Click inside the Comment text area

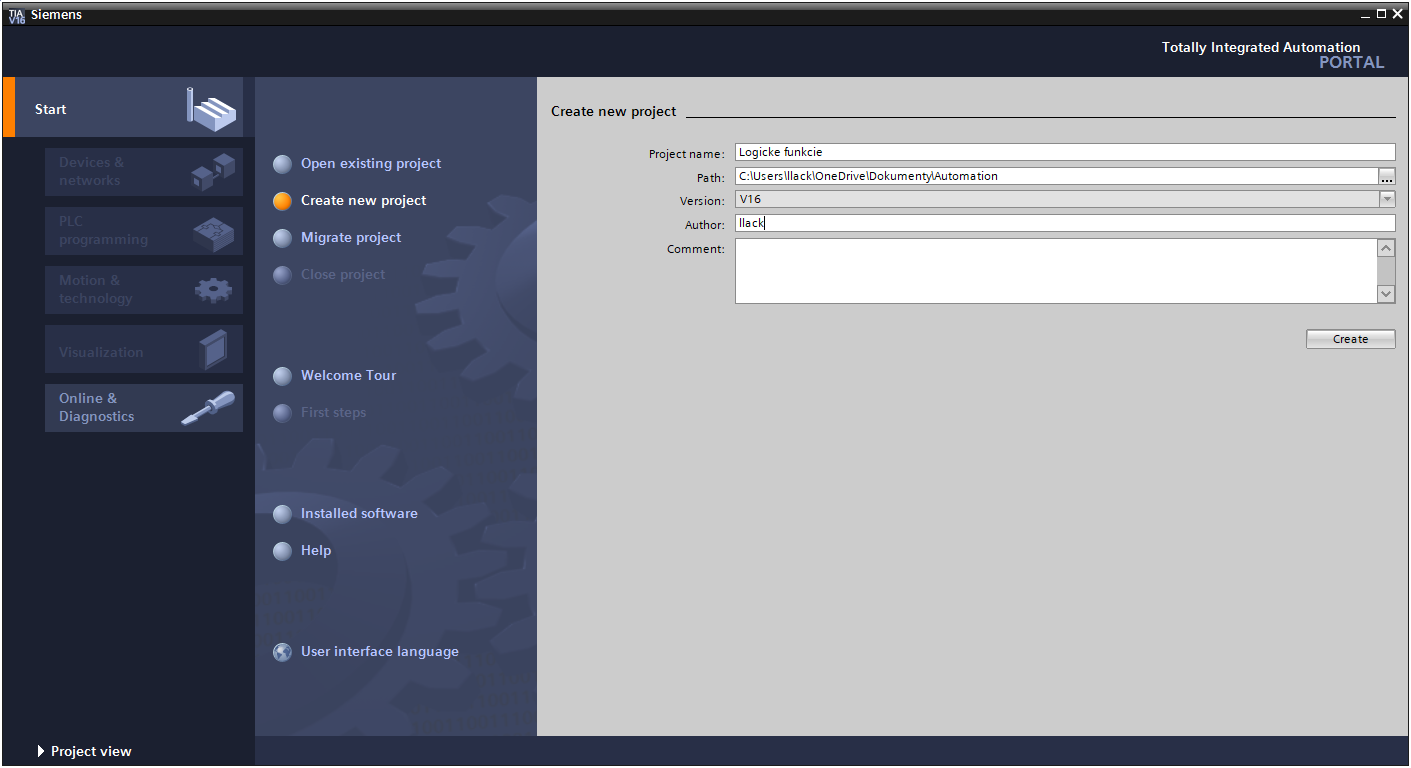click(x=1055, y=270)
